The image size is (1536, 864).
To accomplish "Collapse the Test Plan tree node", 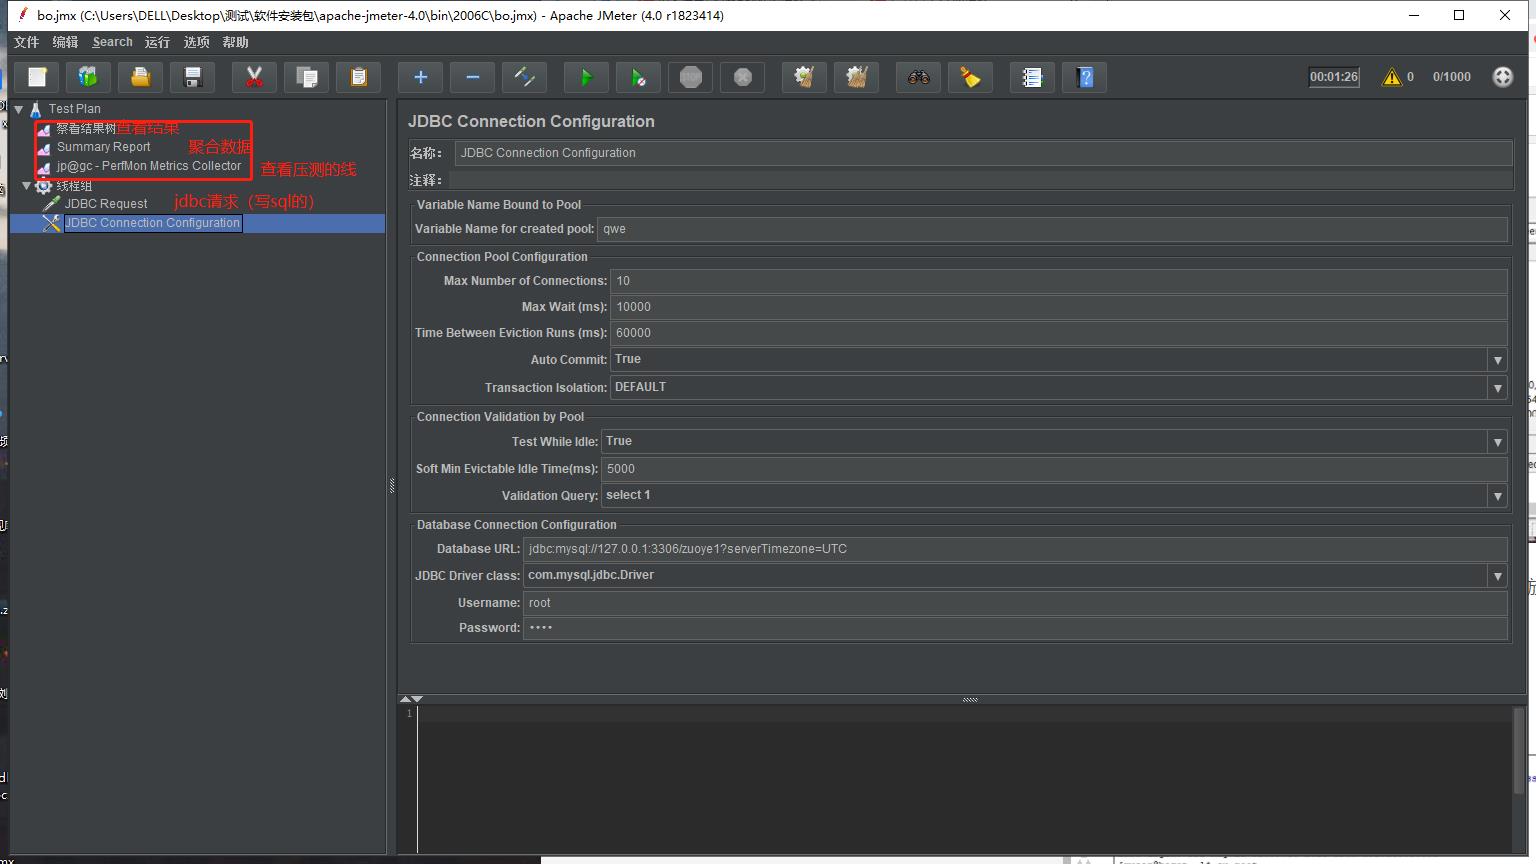I will coord(19,109).
